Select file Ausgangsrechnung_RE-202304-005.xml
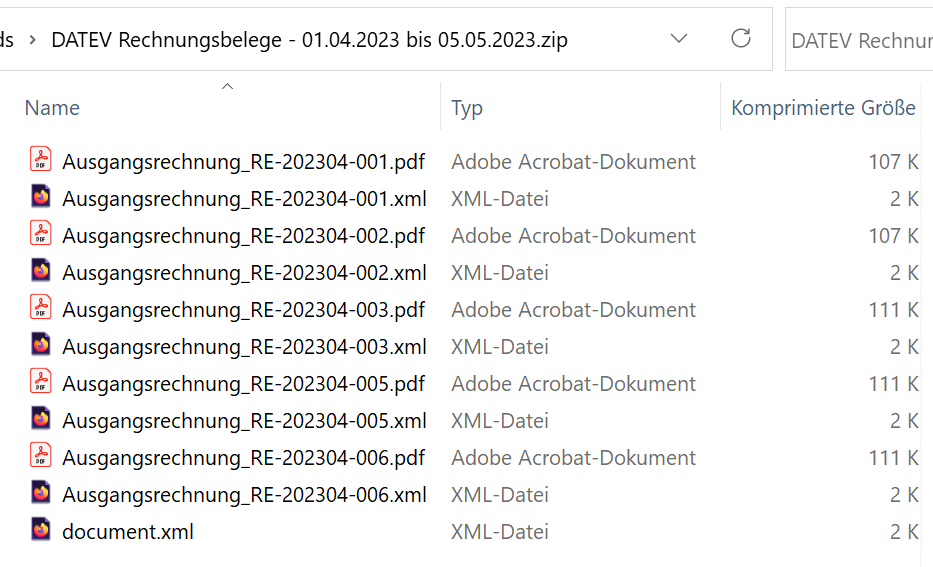The image size is (933, 567). pyautogui.click(x=244, y=421)
